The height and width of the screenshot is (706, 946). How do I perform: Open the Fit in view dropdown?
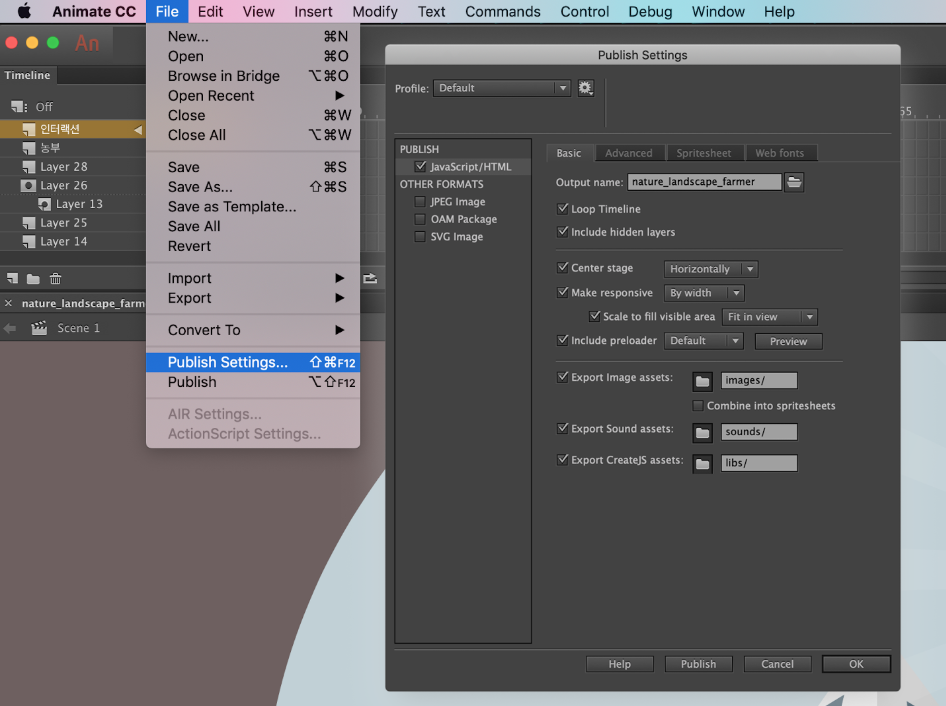click(770, 317)
